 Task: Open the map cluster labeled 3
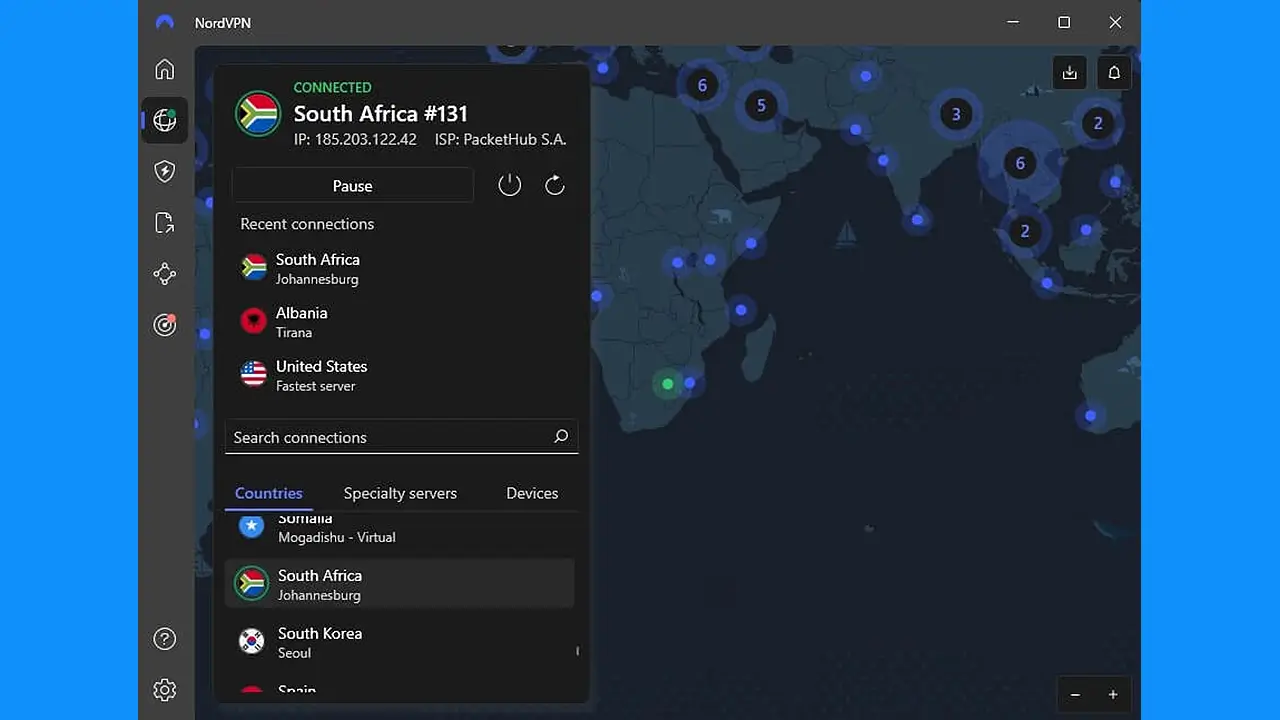click(x=956, y=114)
